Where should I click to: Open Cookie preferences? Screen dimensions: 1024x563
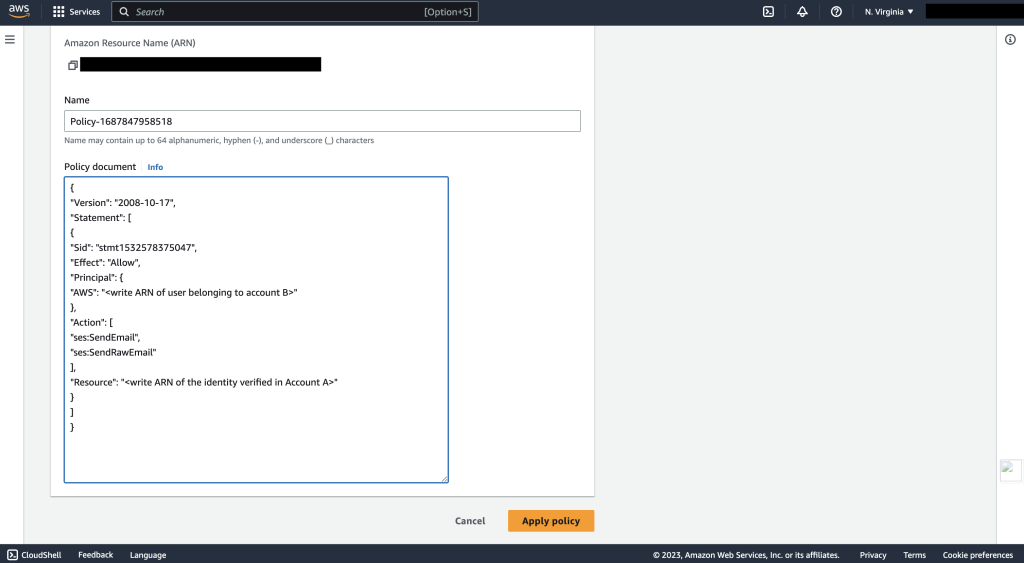click(x=978, y=555)
